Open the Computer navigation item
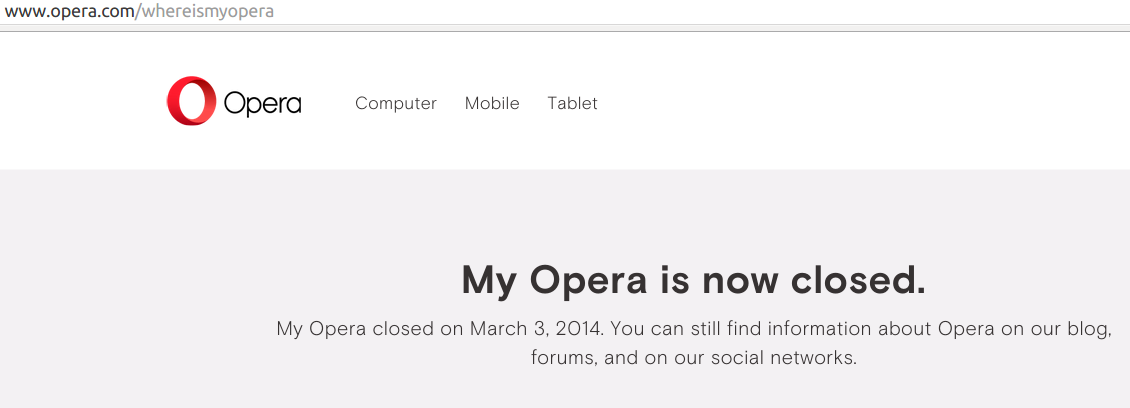The width and height of the screenshot is (1130, 408). coord(396,104)
